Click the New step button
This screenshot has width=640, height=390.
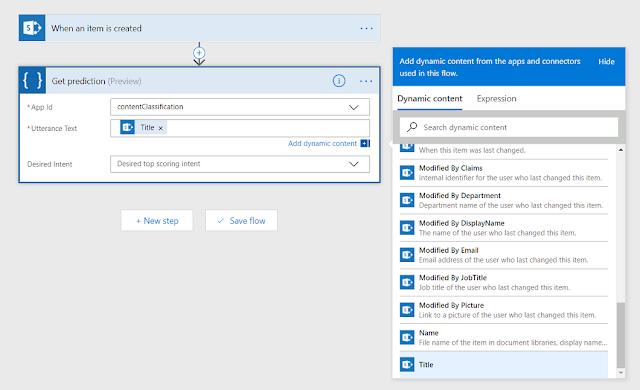coord(157,221)
